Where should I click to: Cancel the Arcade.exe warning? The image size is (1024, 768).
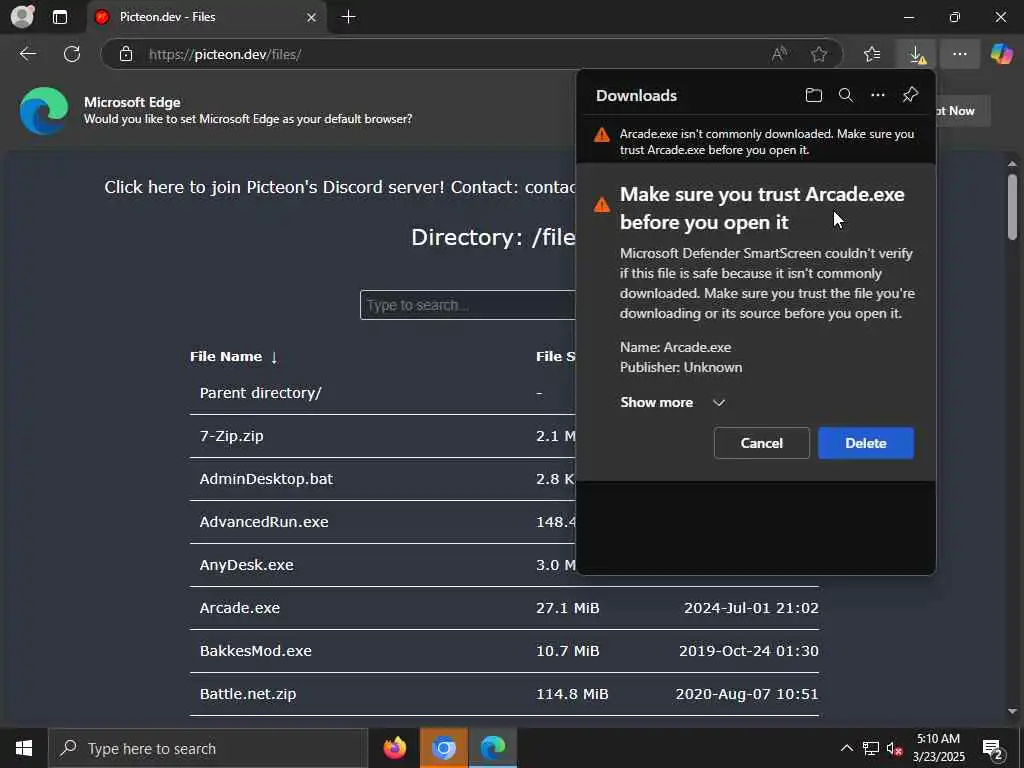point(761,443)
